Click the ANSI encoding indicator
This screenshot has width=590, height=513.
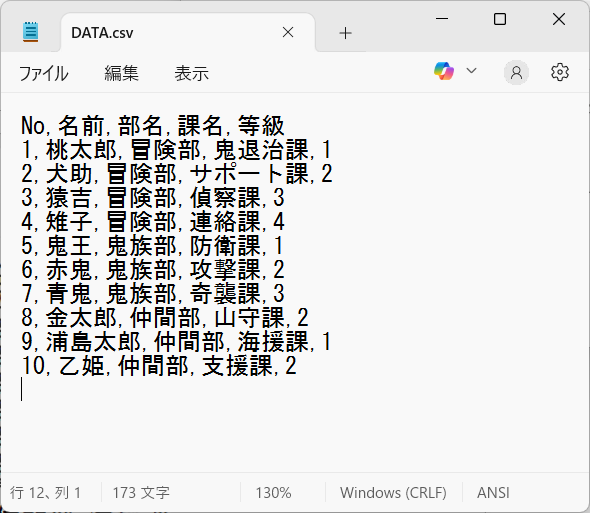tap(493, 493)
